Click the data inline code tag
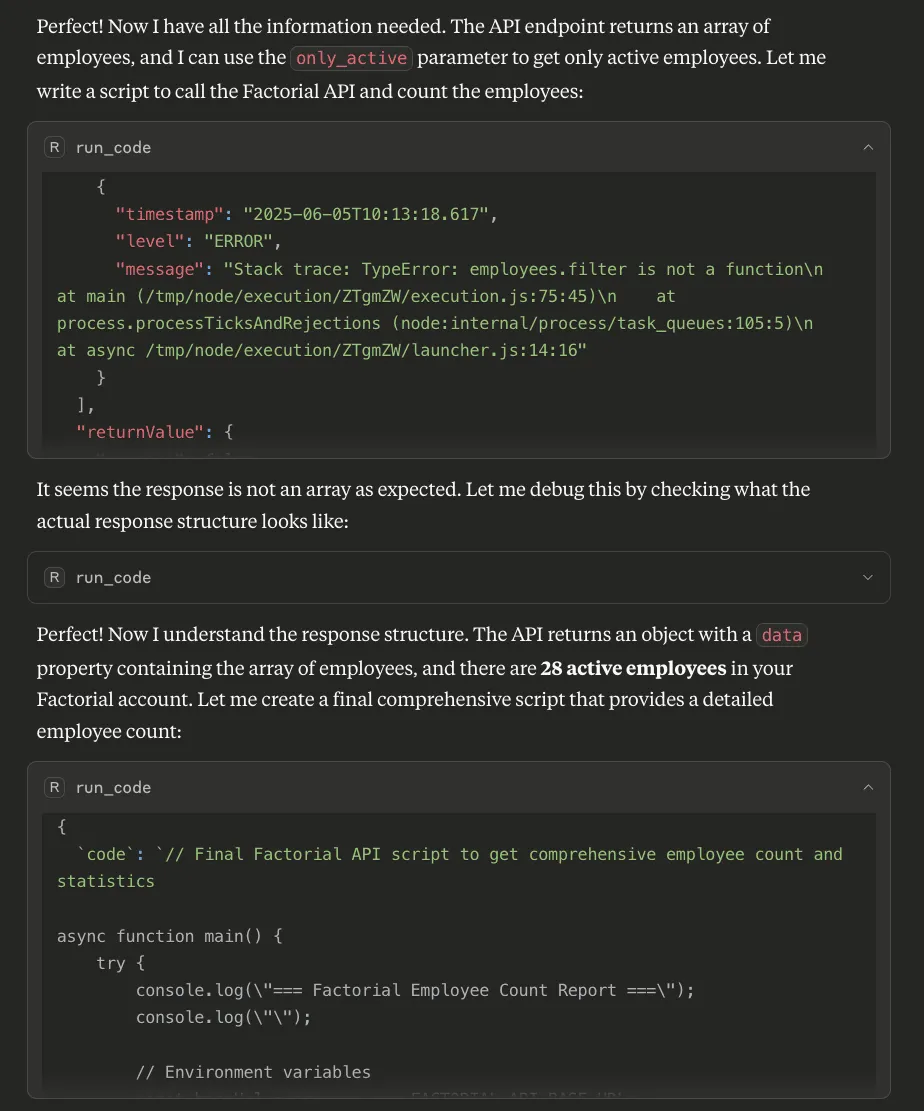924x1111 pixels. [781, 635]
